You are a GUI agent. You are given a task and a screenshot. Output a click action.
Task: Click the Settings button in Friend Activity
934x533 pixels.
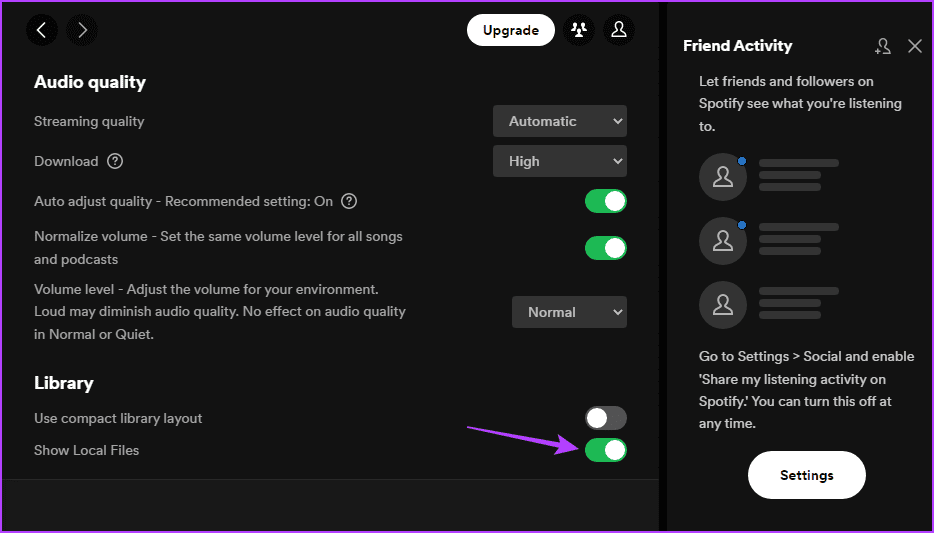point(806,475)
